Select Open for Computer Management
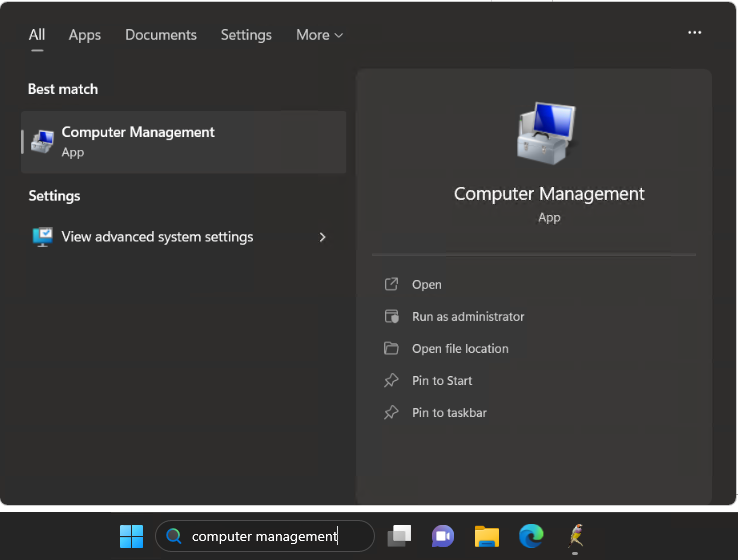This screenshot has height=560, width=738. click(x=427, y=284)
